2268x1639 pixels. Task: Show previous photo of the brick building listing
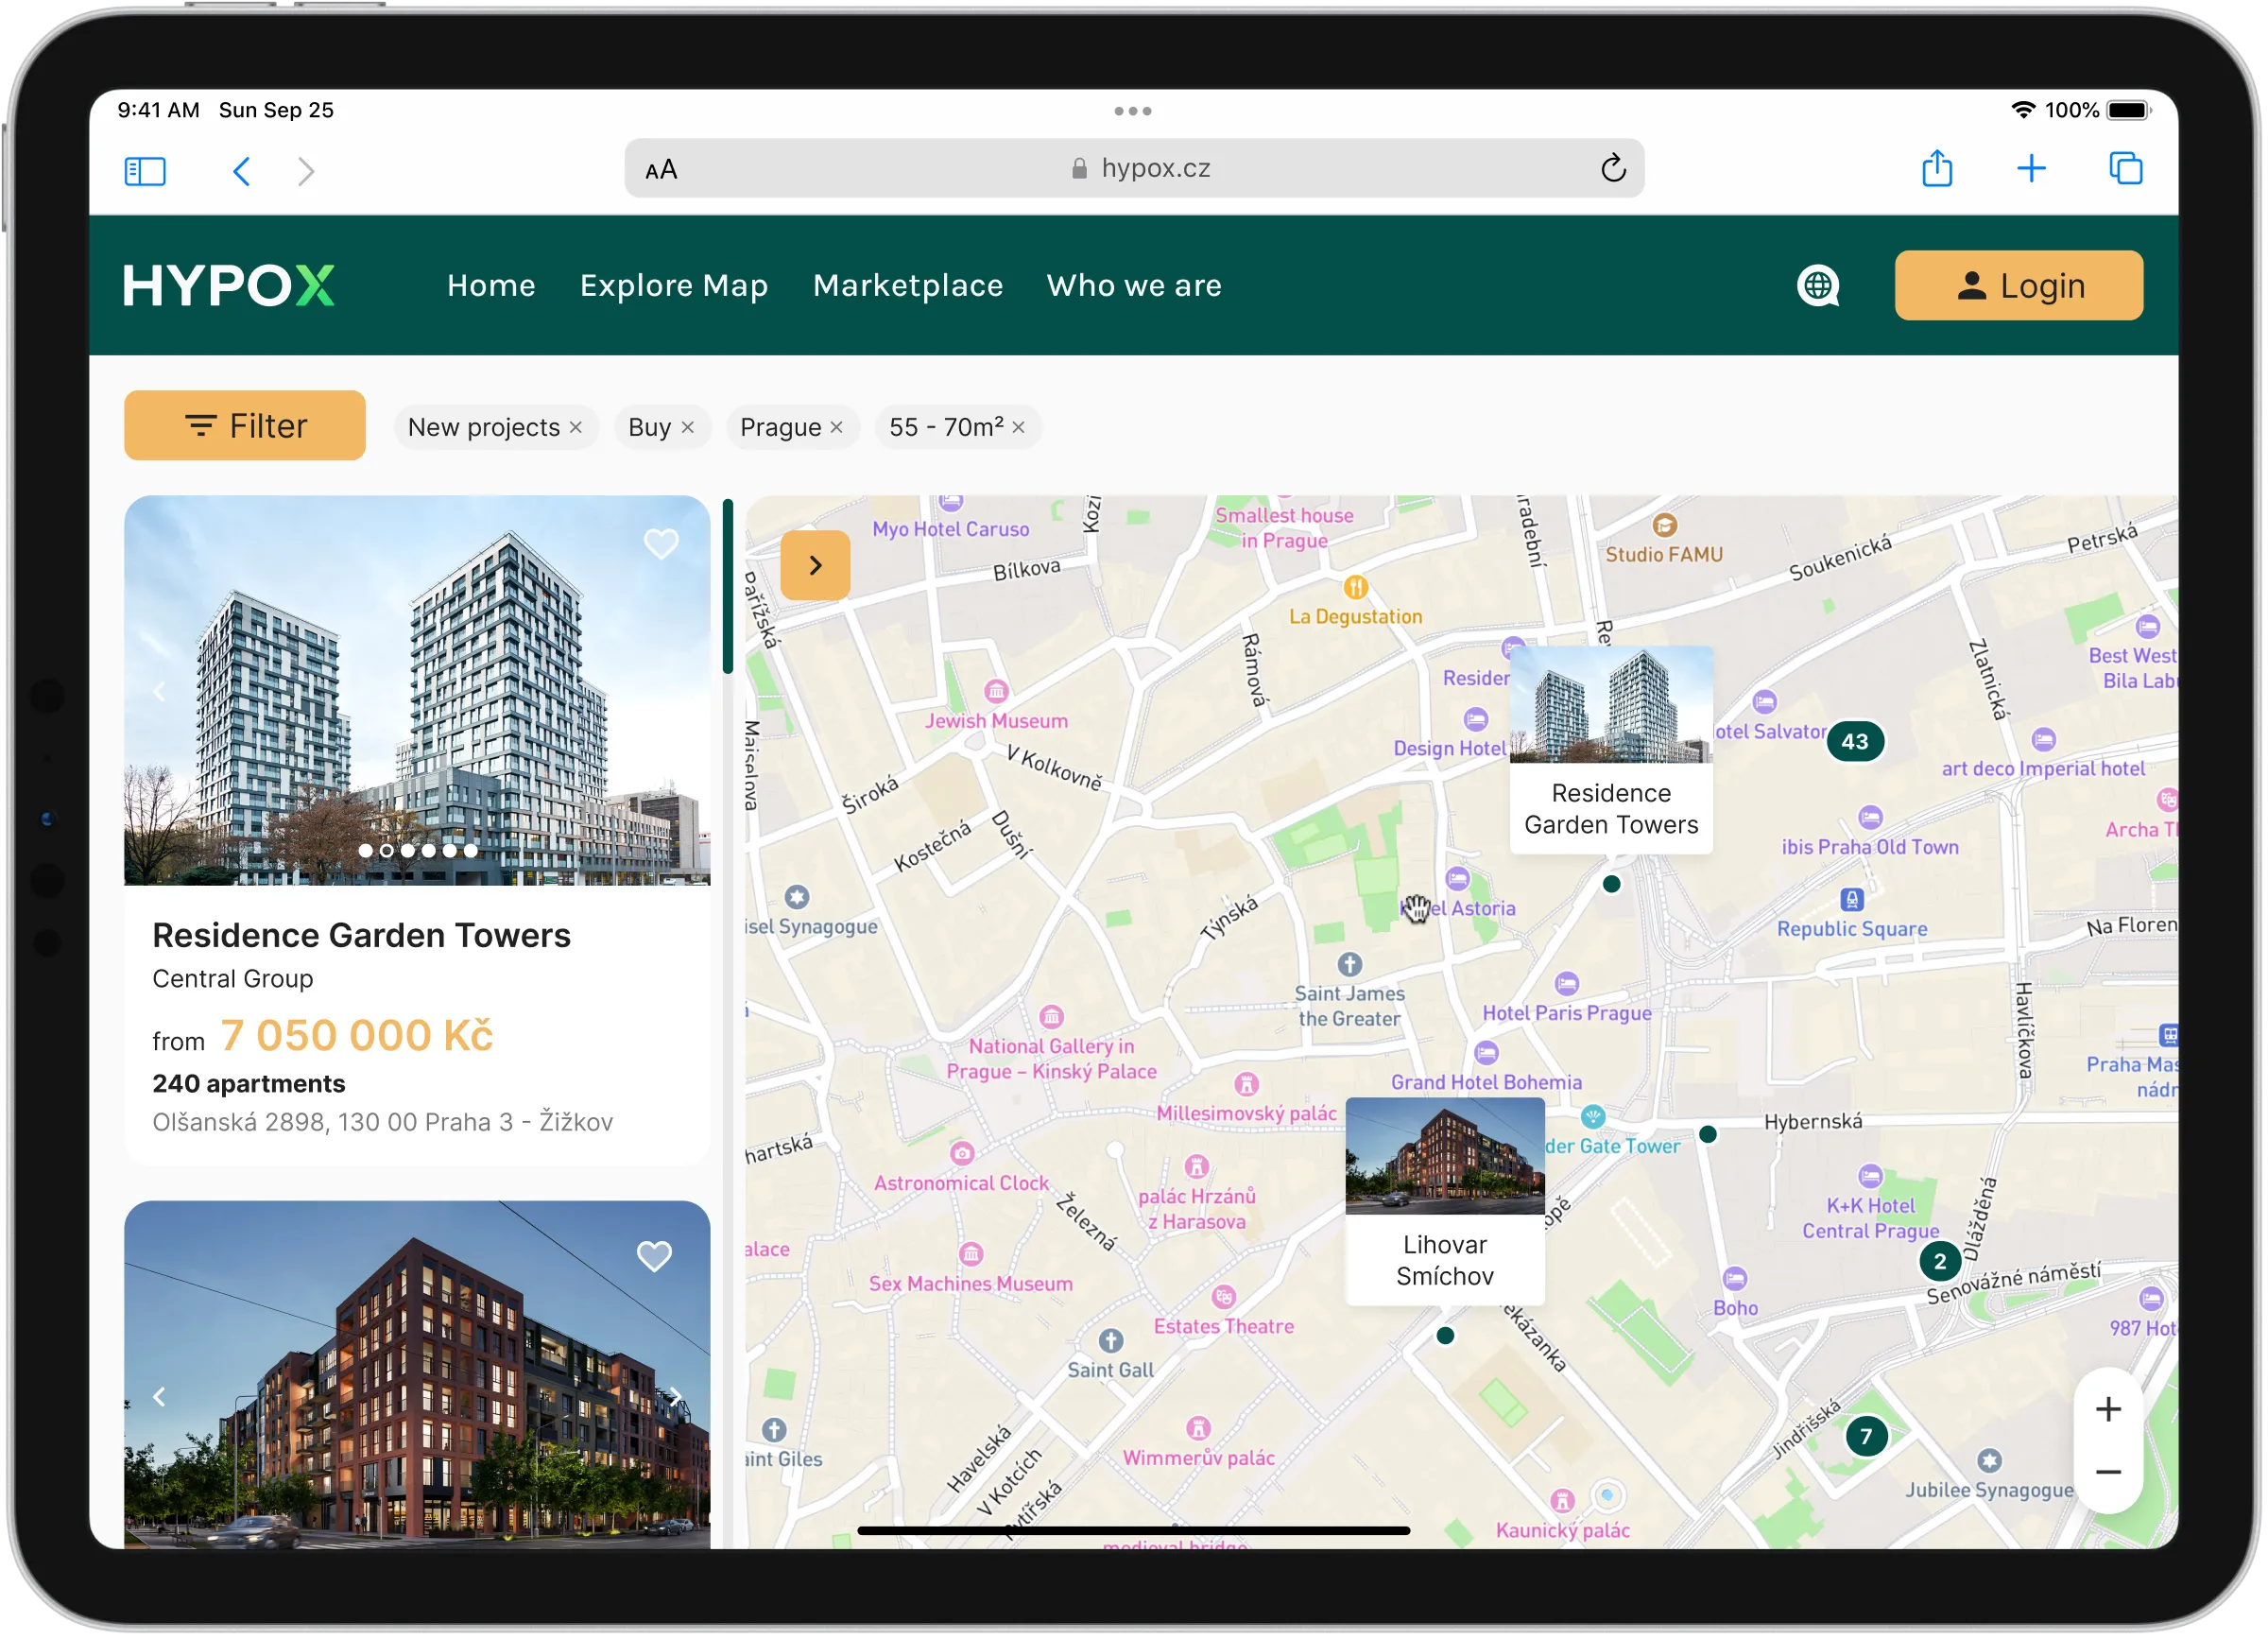pos(159,1398)
